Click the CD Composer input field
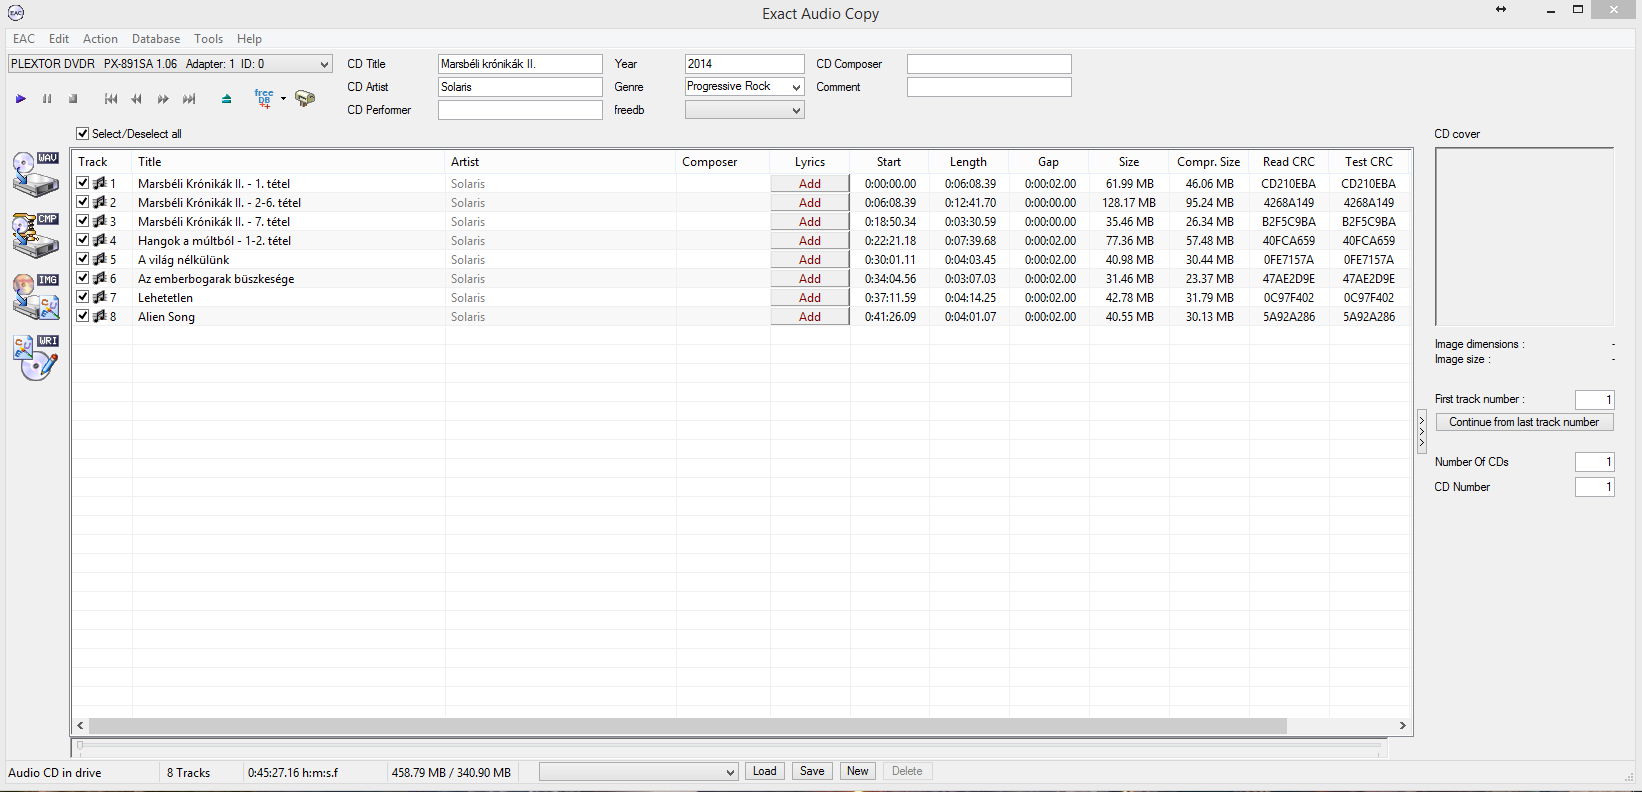The width and height of the screenshot is (1642, 792). pyautogui.click(x=988, y=64)
